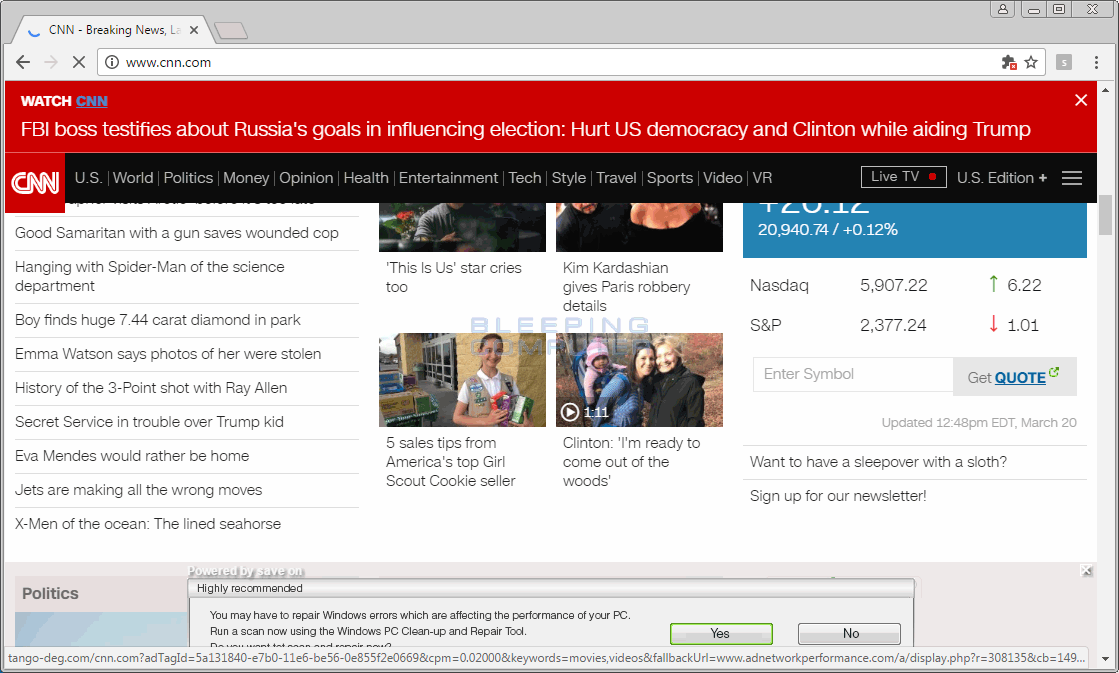Open the Opinion section
Viewport: 1119px width, 673px height.
[x=306, y=178]
